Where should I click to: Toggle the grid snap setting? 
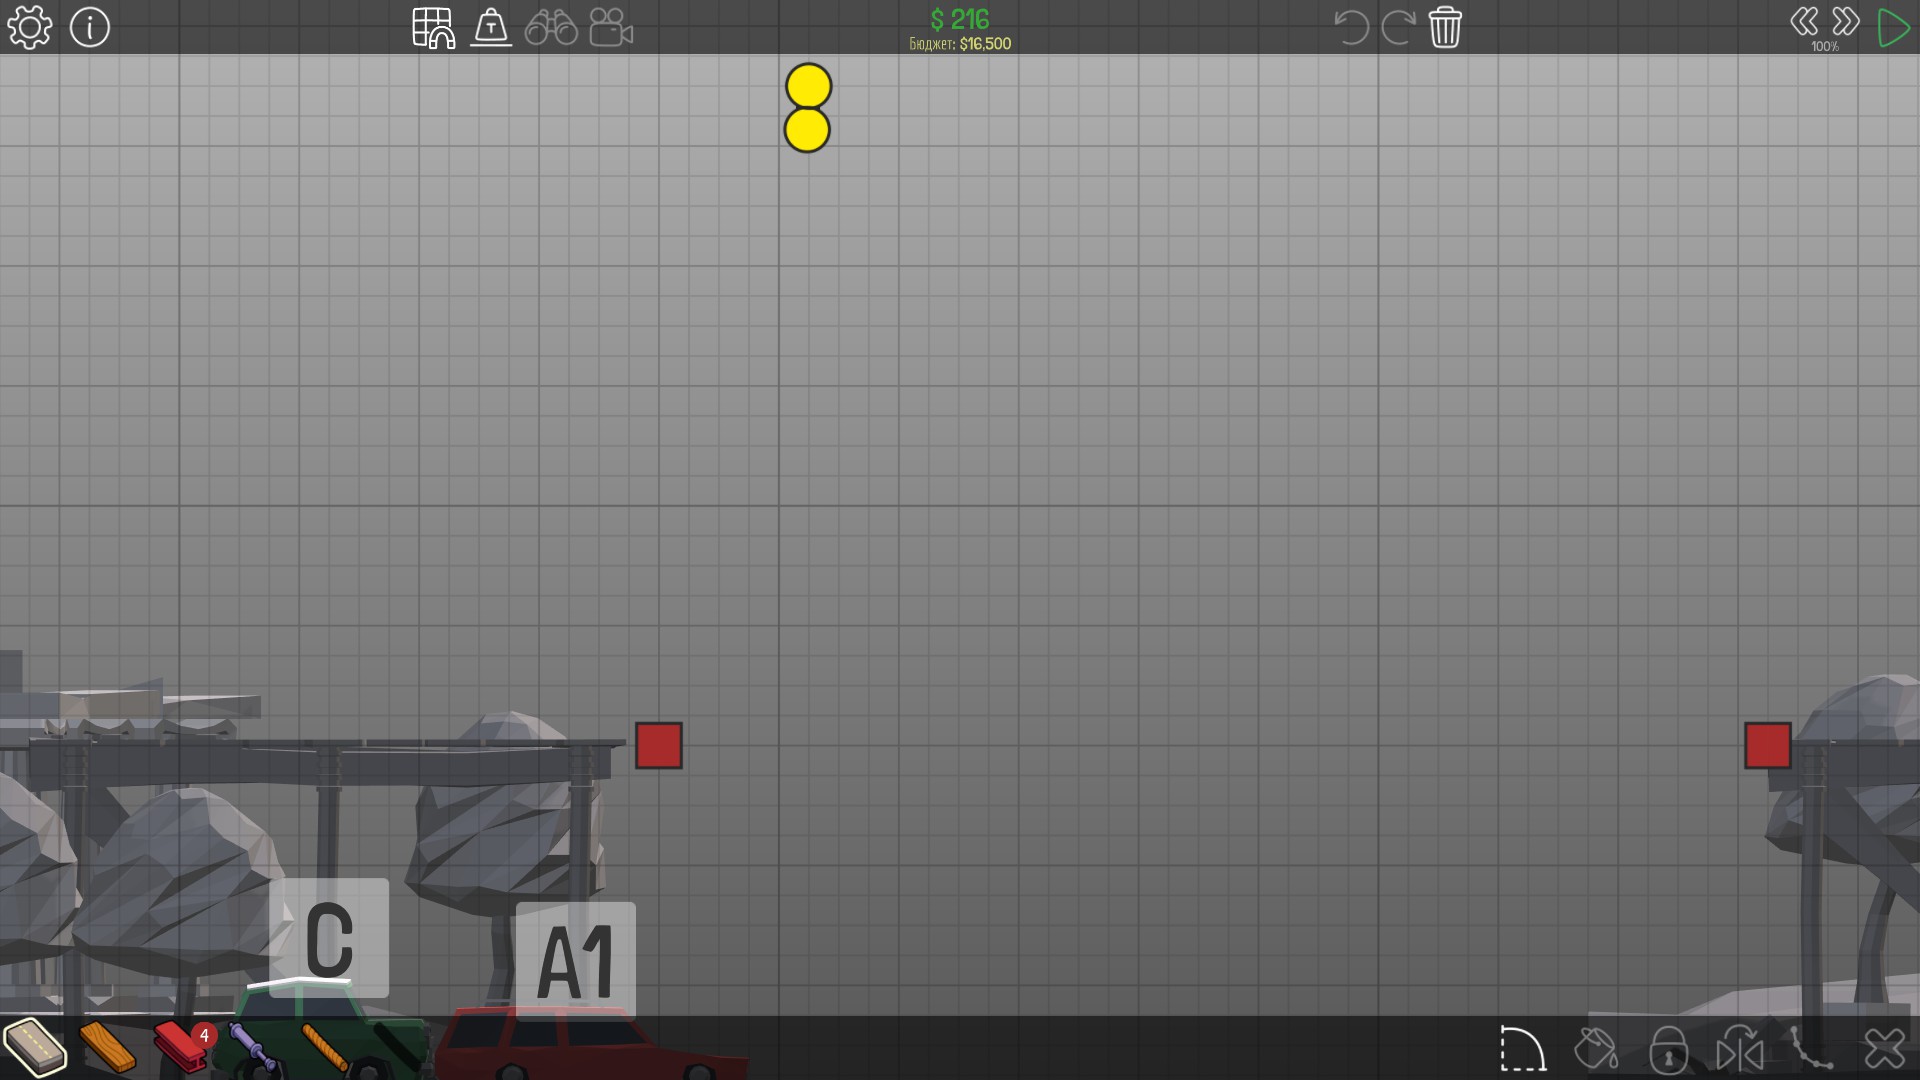point(433,27)
